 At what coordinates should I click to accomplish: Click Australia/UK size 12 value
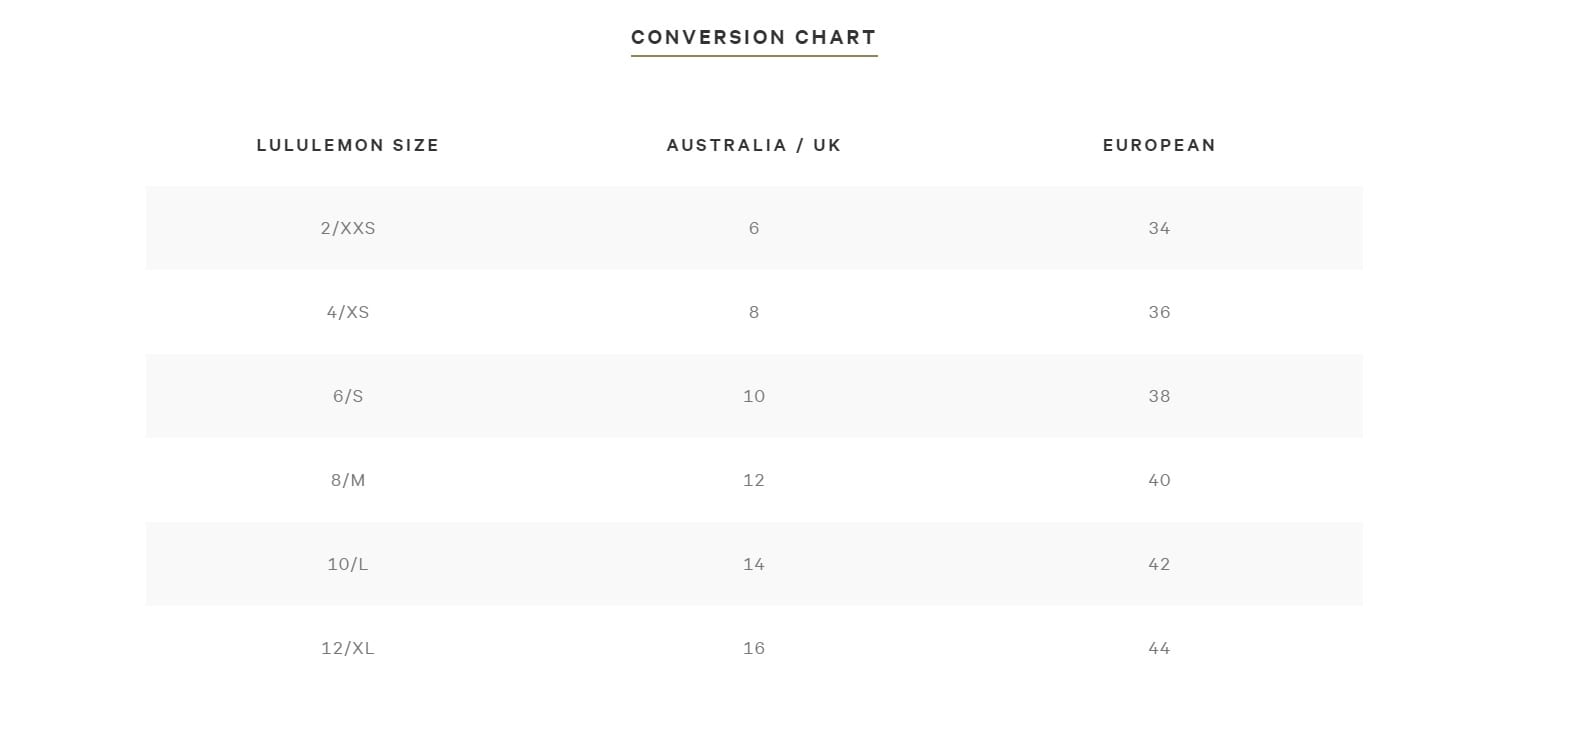click(x=754, y=480)
